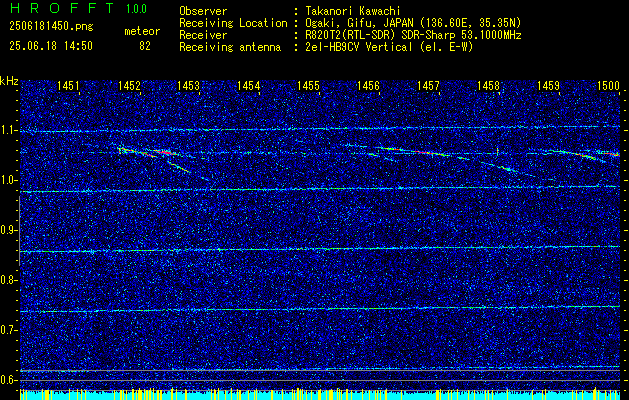Screen dimensions: 629x400
Task: Click the 0.6 kHz axis label
Action: pos(8,380)
